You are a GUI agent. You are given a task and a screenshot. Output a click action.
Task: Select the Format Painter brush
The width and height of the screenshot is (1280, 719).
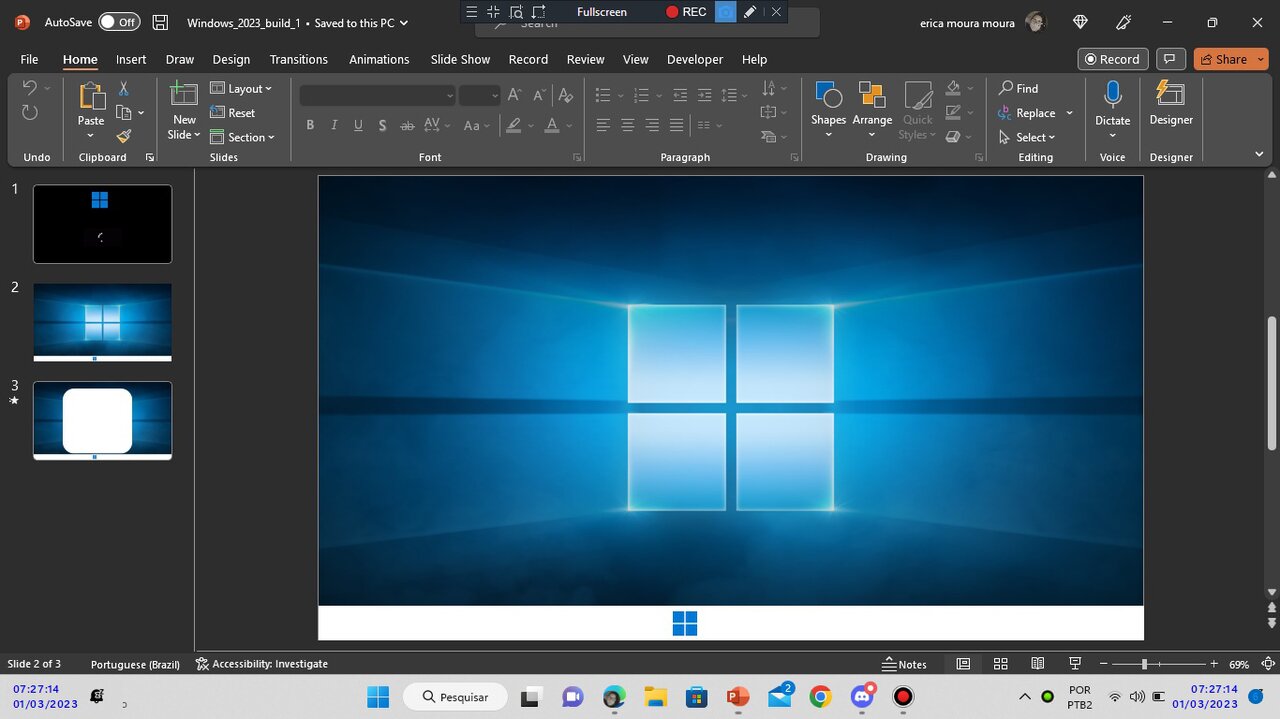(124, 136)
